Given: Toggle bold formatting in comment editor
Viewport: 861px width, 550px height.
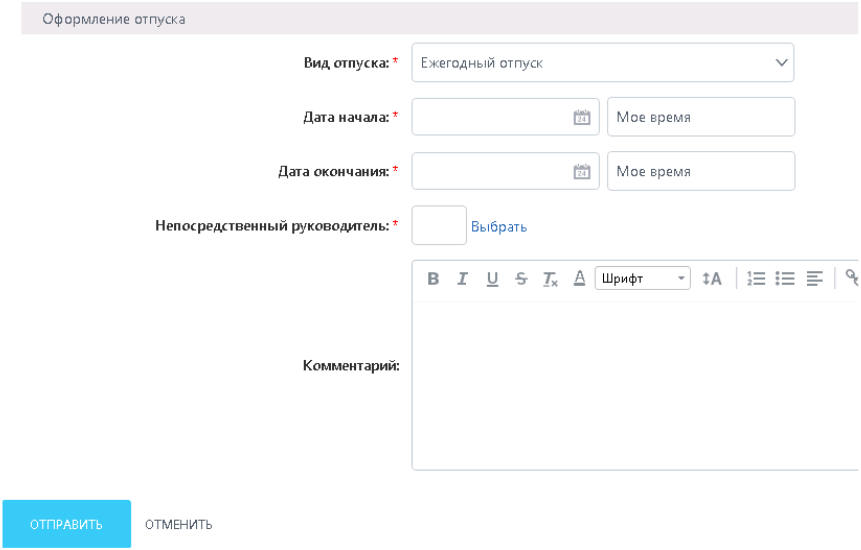Looking at the screenshot, I should (x=433, y=279).
